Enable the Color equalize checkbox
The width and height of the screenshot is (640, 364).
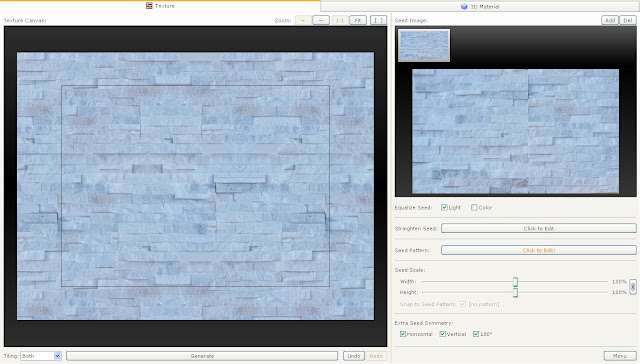click(474, 207)
